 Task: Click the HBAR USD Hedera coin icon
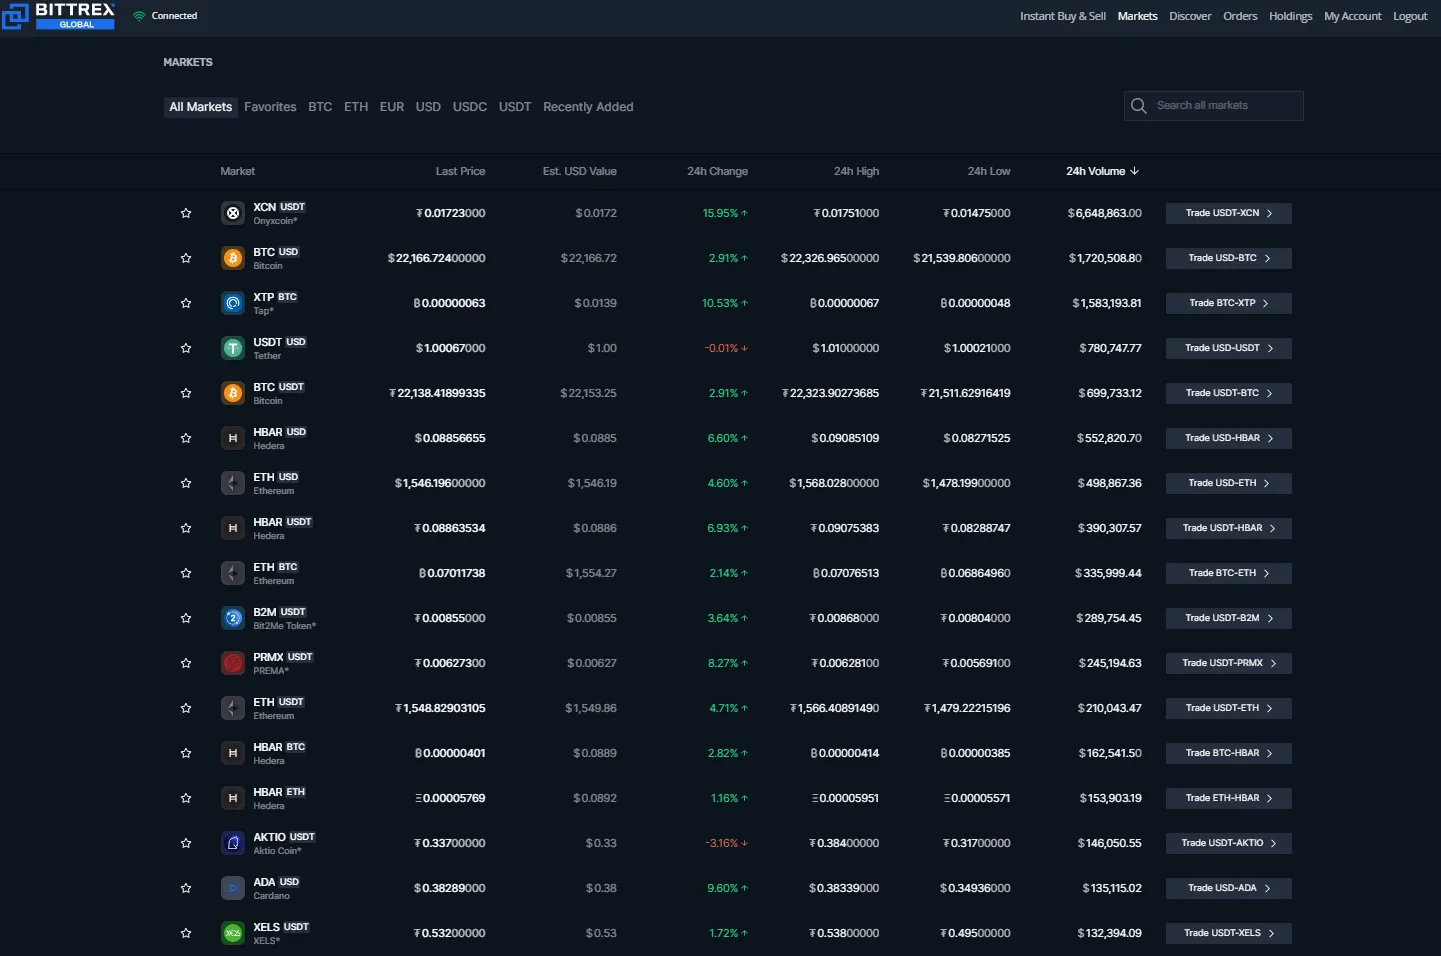tap(233, 438)
